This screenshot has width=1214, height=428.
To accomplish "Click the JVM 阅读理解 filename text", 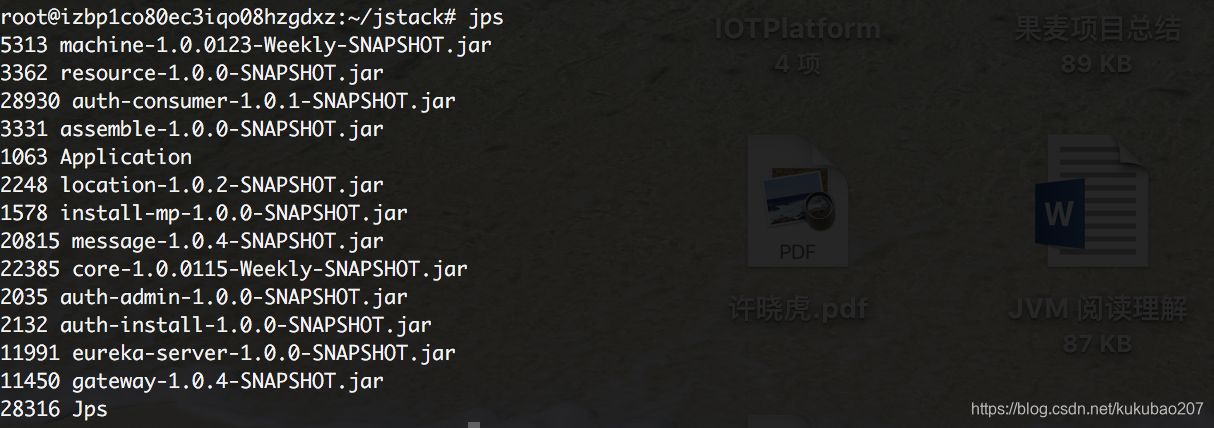I will (1097, 309).
